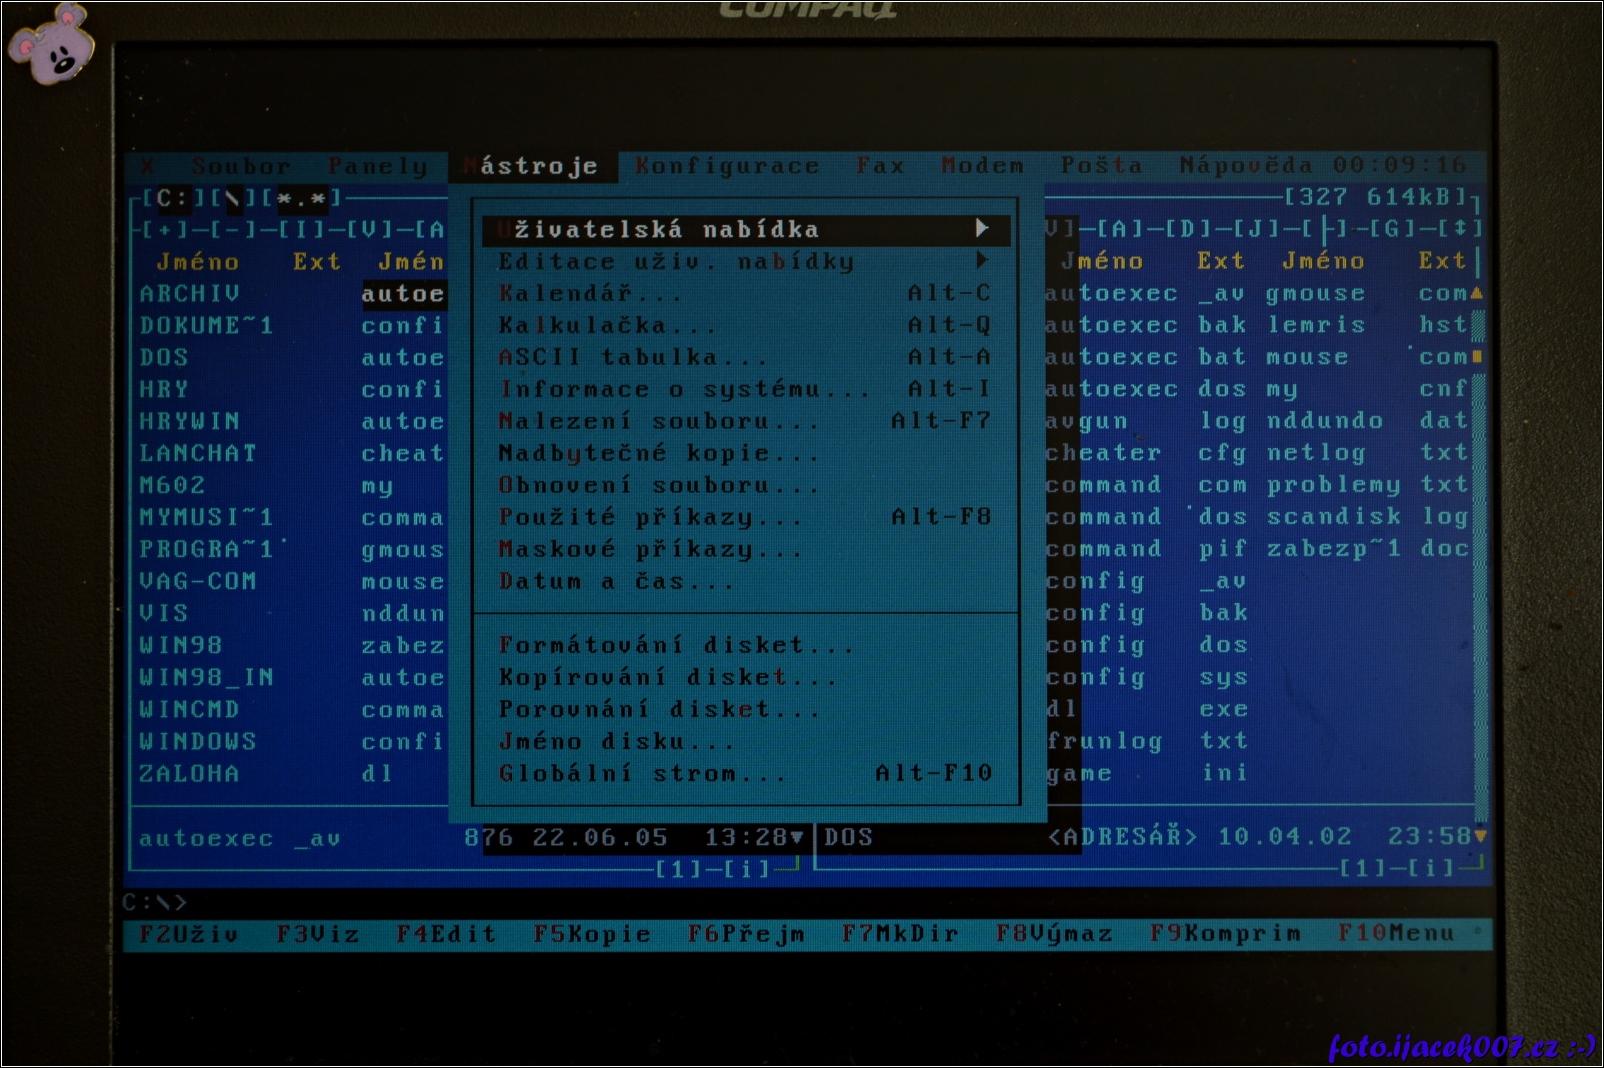This screenshot has height=1068, width=1604.
Task: Toggle the [1] button under left panel
Action: click(x=677, y=869)
